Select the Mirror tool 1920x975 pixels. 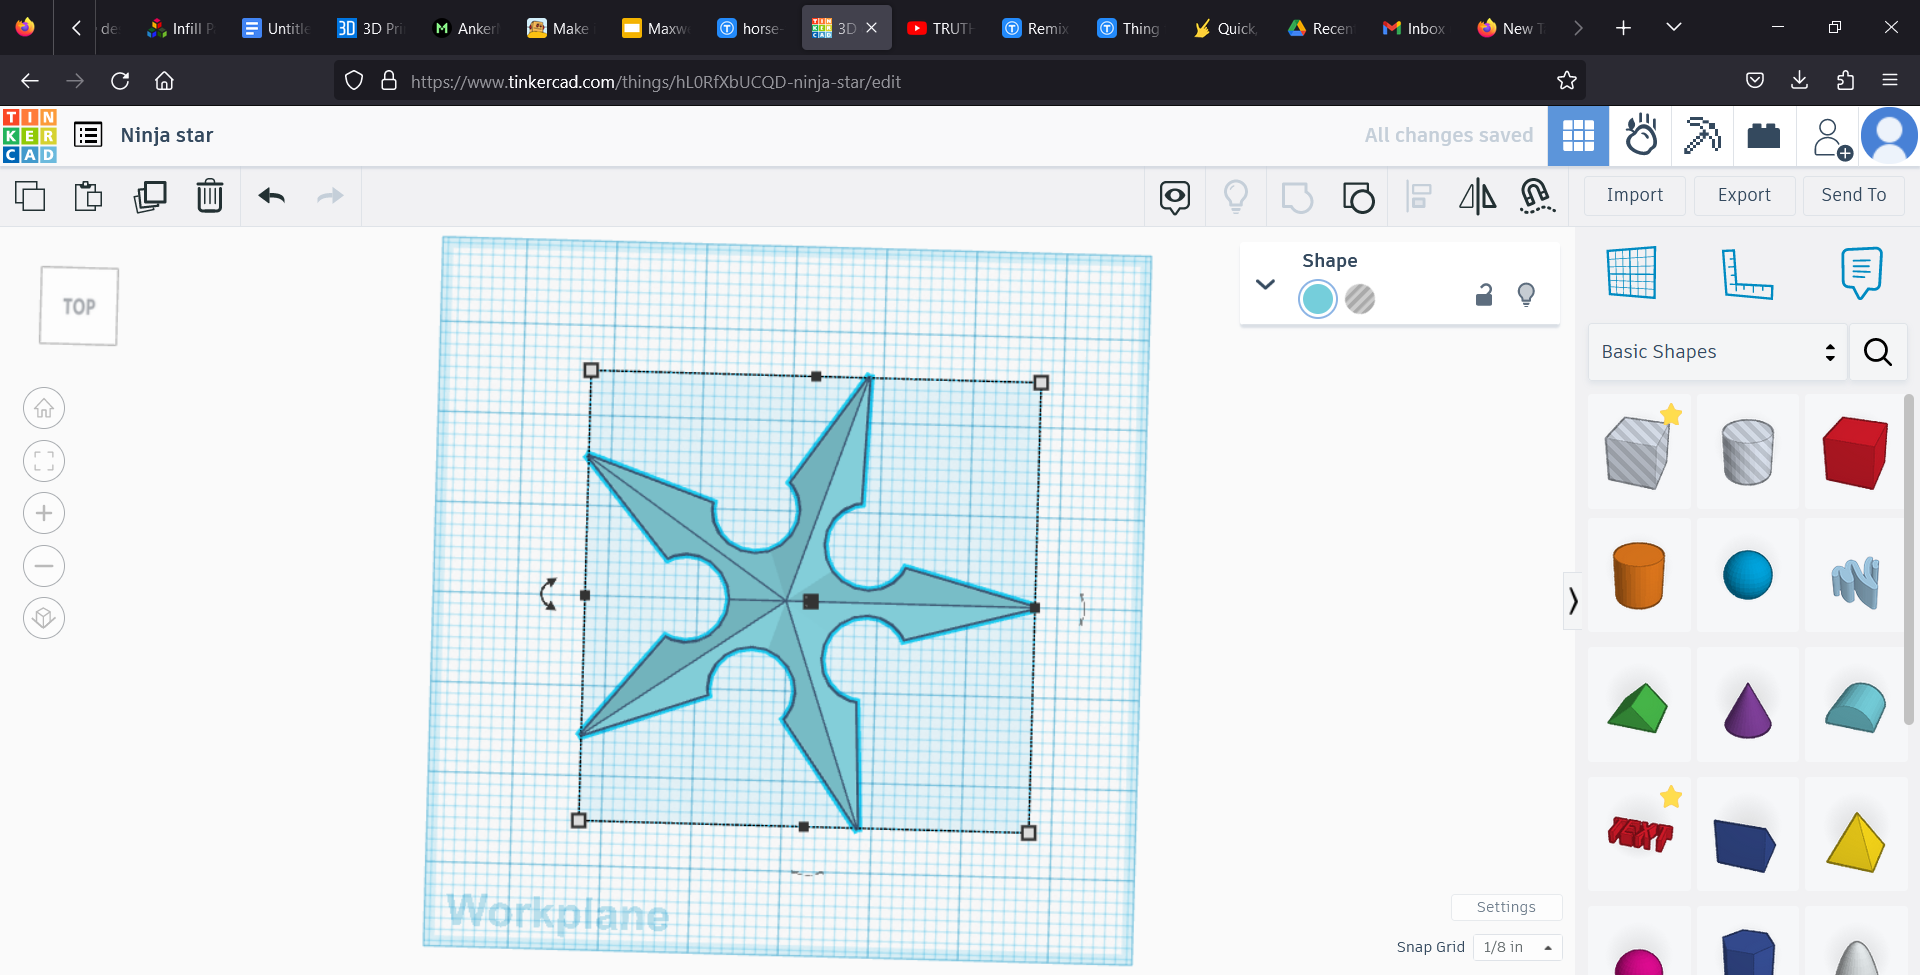1477,197
